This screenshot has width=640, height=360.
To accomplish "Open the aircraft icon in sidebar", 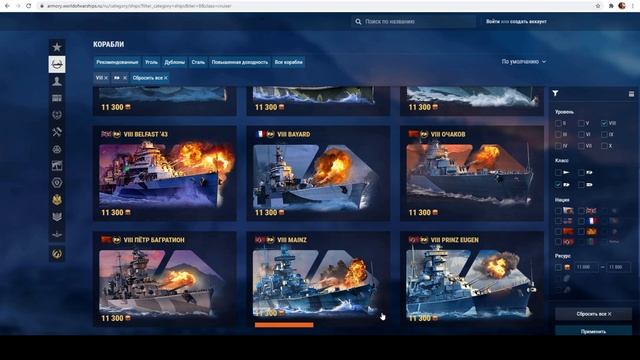I will pyautogui.click(x=57, y=234).
